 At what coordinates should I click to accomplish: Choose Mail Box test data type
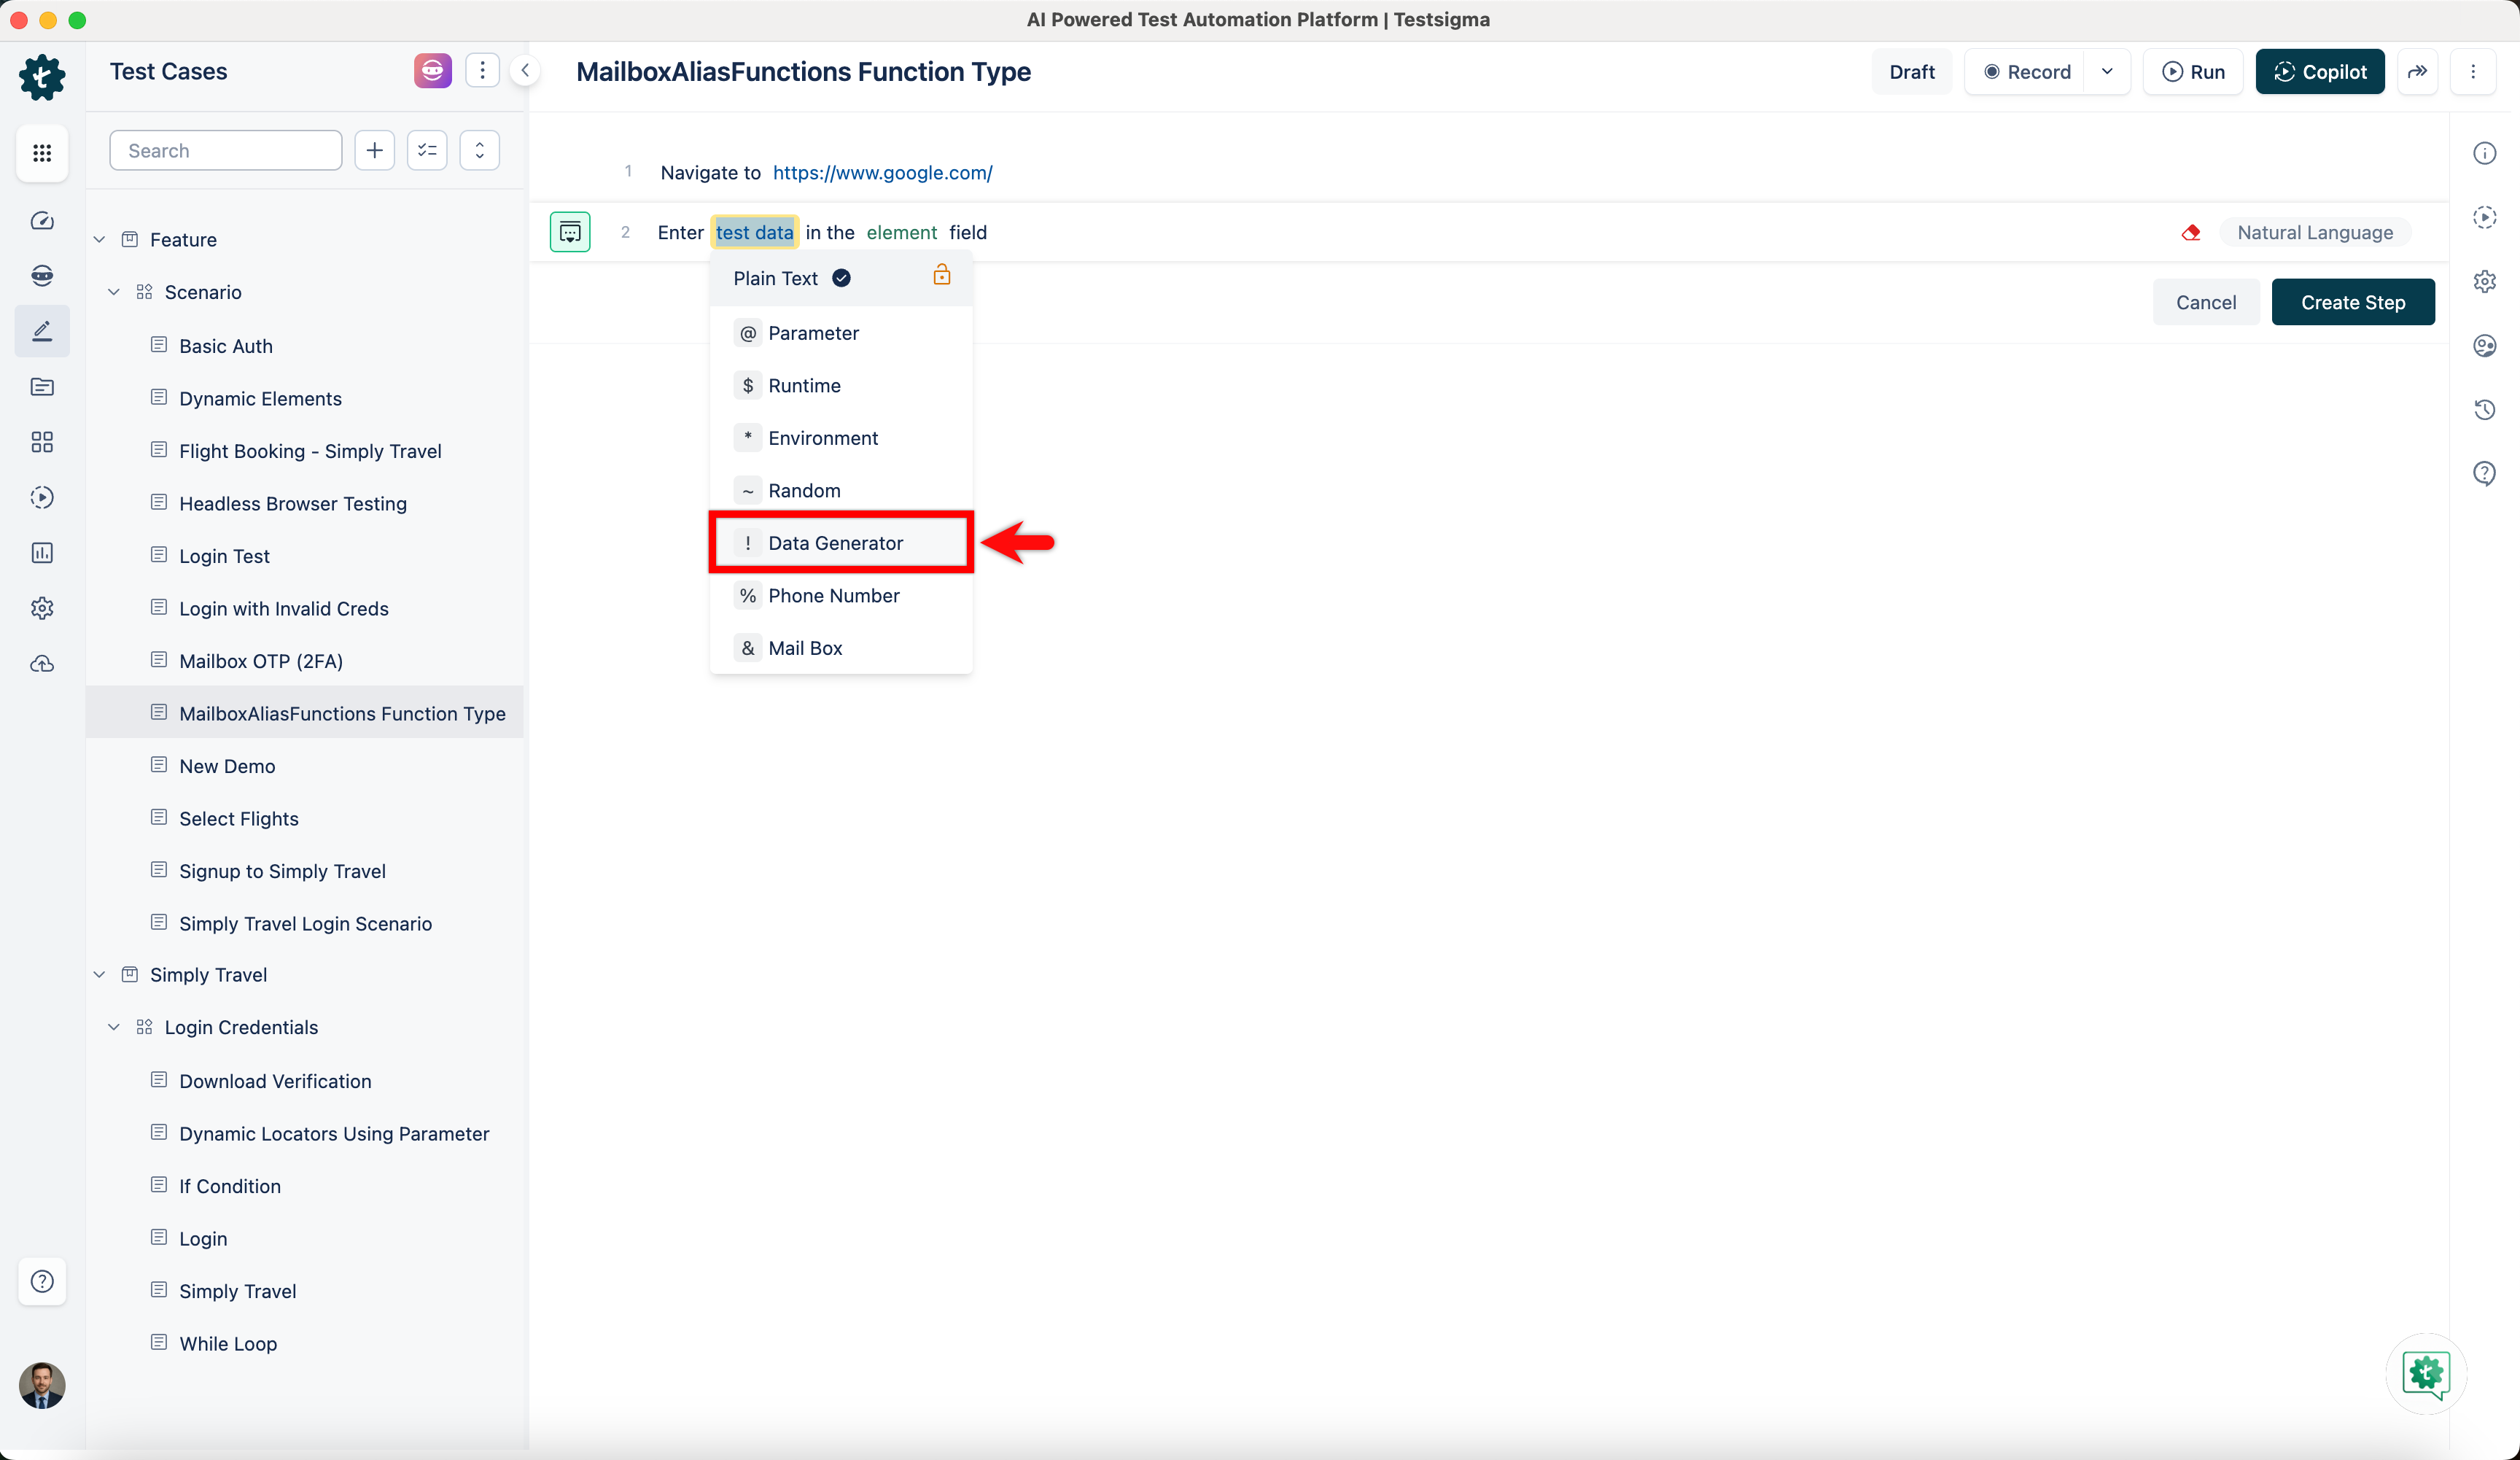(x=805, y=648)
